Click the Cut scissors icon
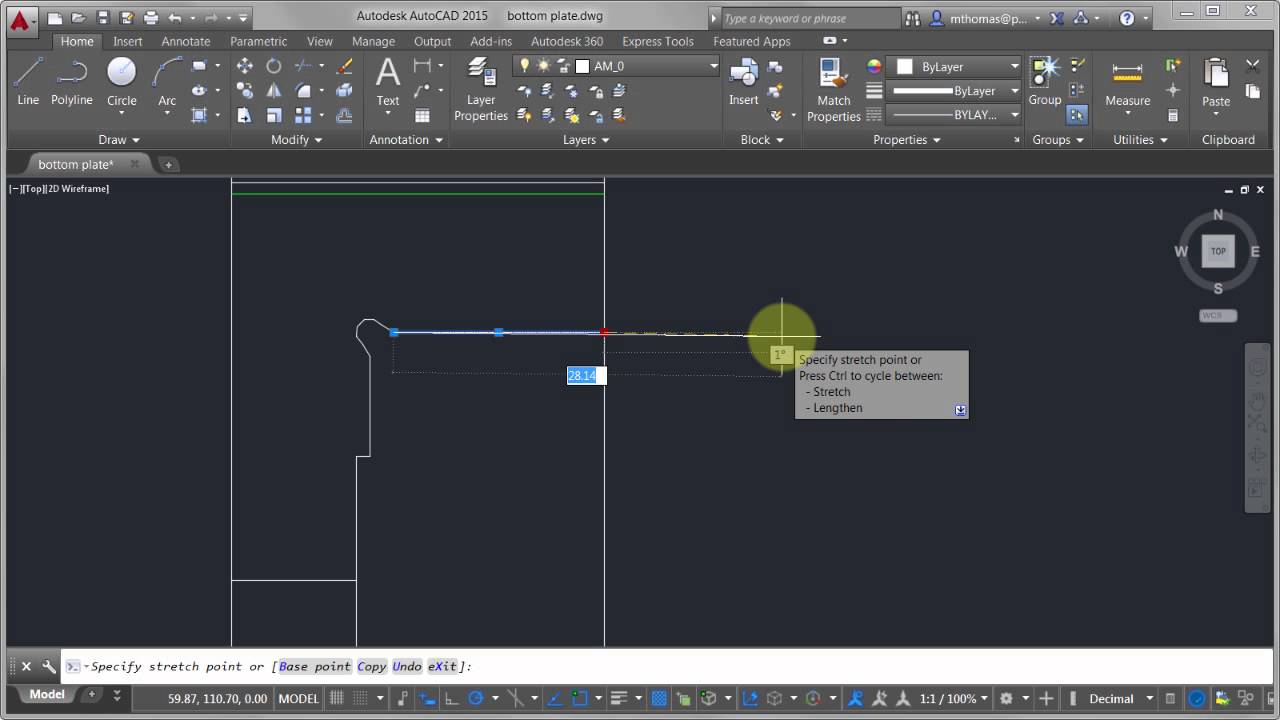This screenshot has width=1280, height=720. tap(1253, 66)
